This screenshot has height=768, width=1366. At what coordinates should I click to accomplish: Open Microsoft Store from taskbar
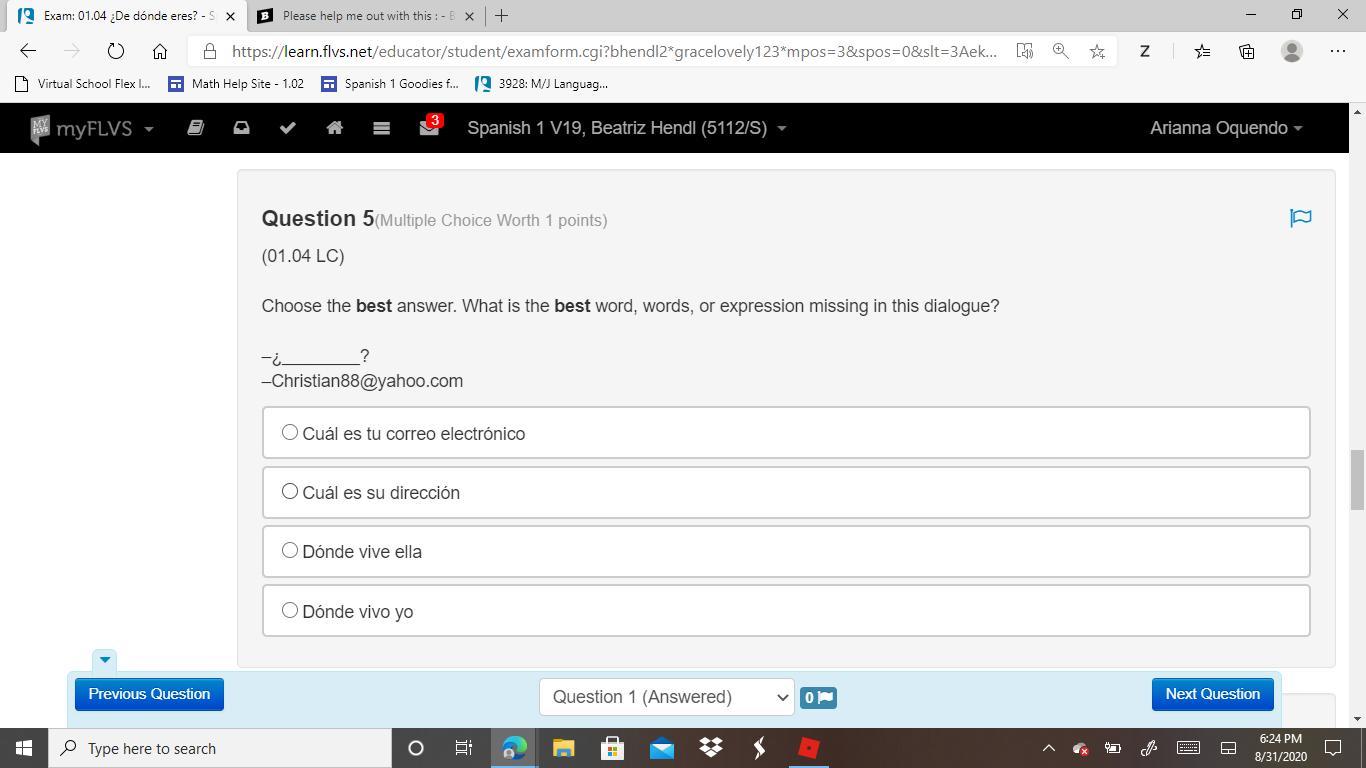[612, 748]
